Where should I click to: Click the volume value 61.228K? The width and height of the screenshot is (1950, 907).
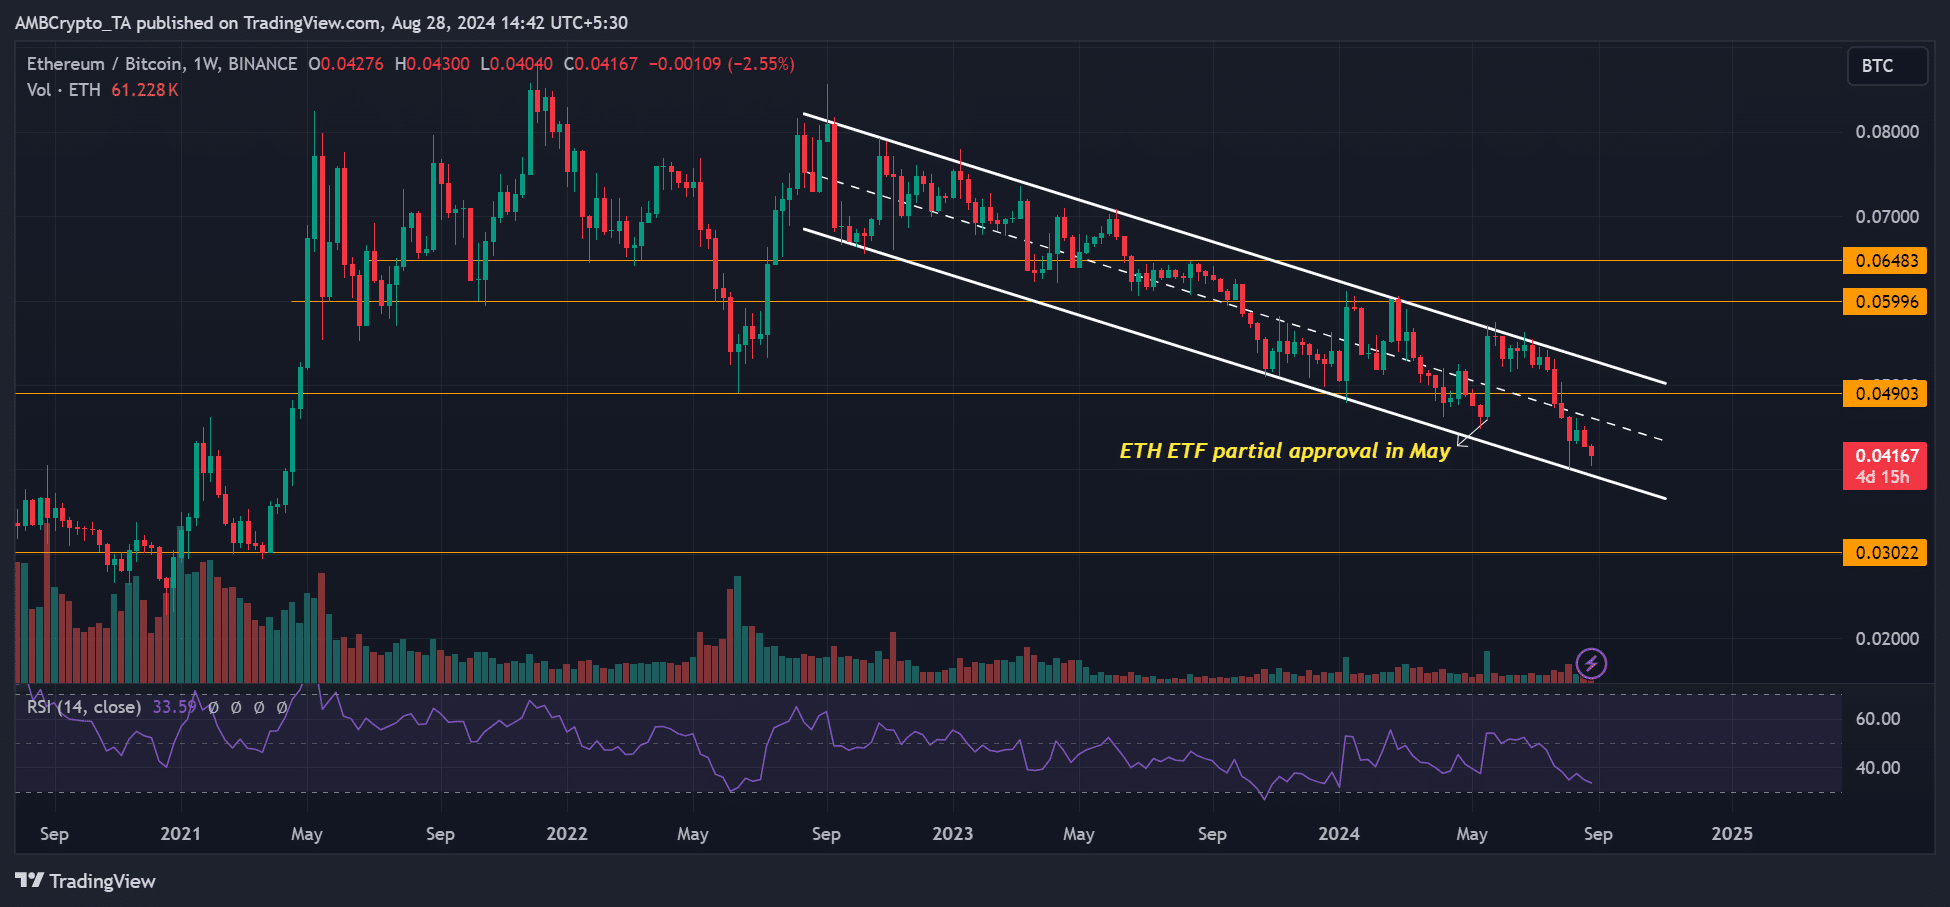(x=145, y=90)
